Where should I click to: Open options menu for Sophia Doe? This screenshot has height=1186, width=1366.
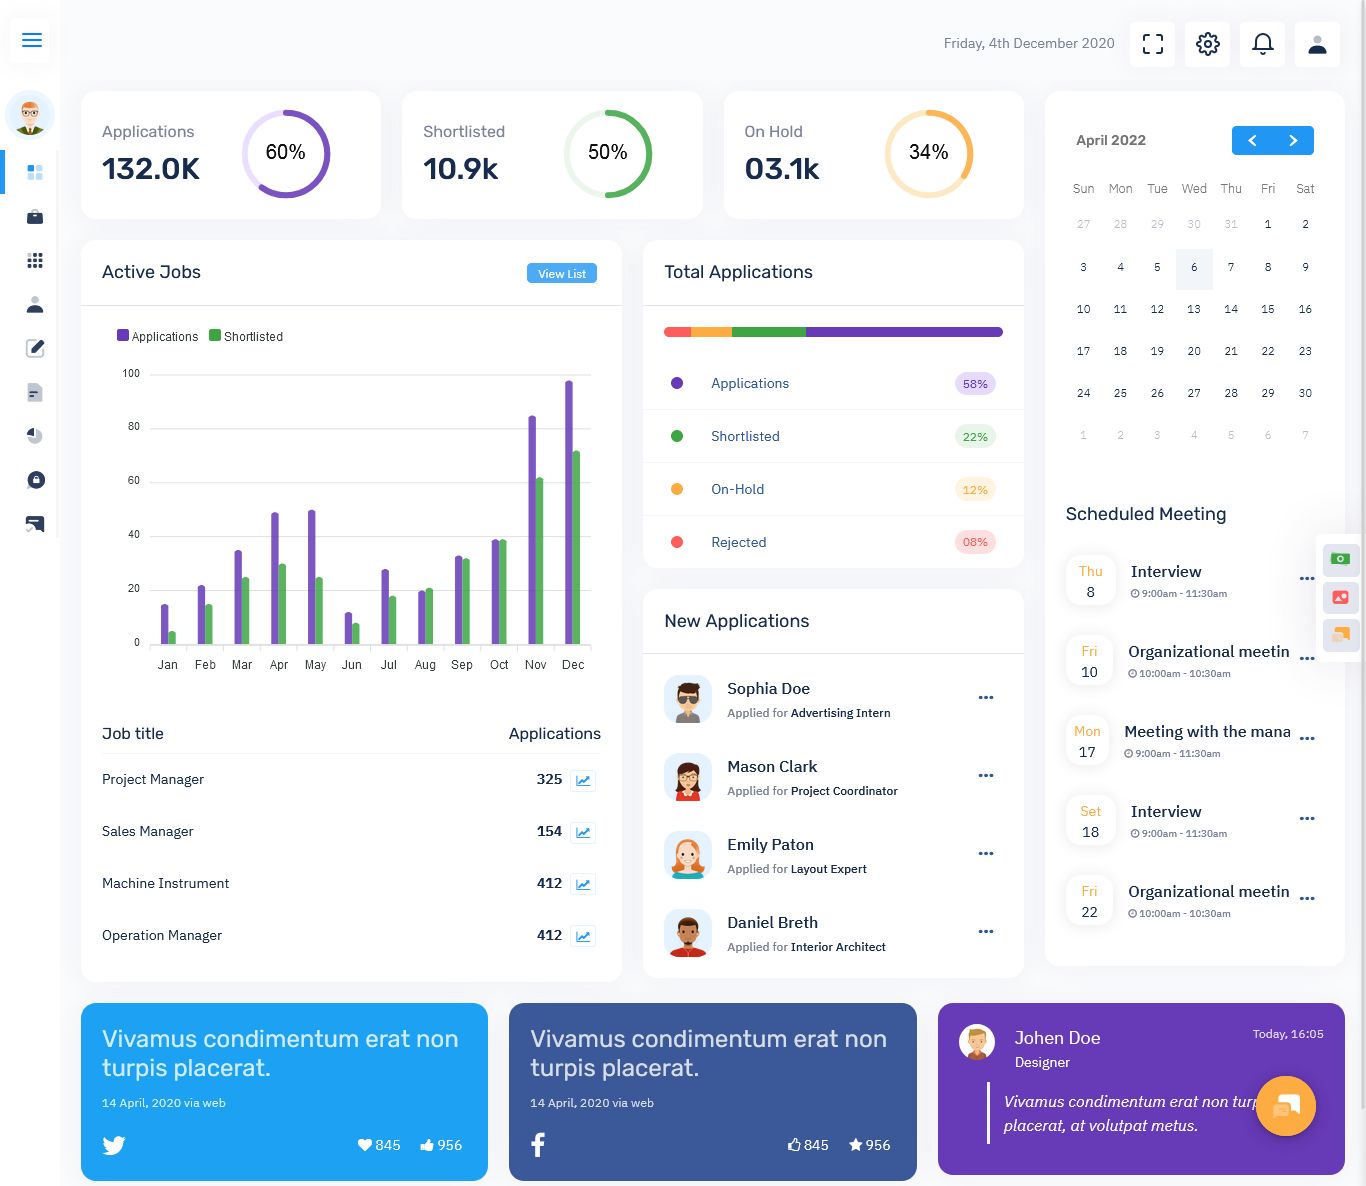click(986, 698)
